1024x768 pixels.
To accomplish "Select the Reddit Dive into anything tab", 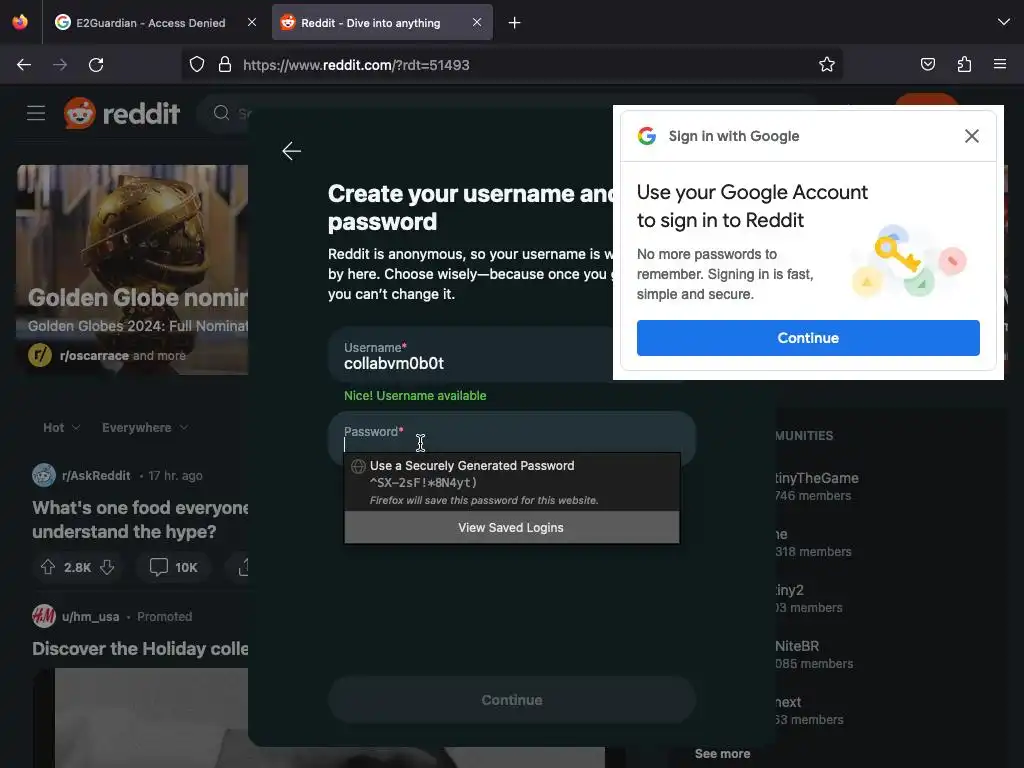I will (x=382, y=23).
